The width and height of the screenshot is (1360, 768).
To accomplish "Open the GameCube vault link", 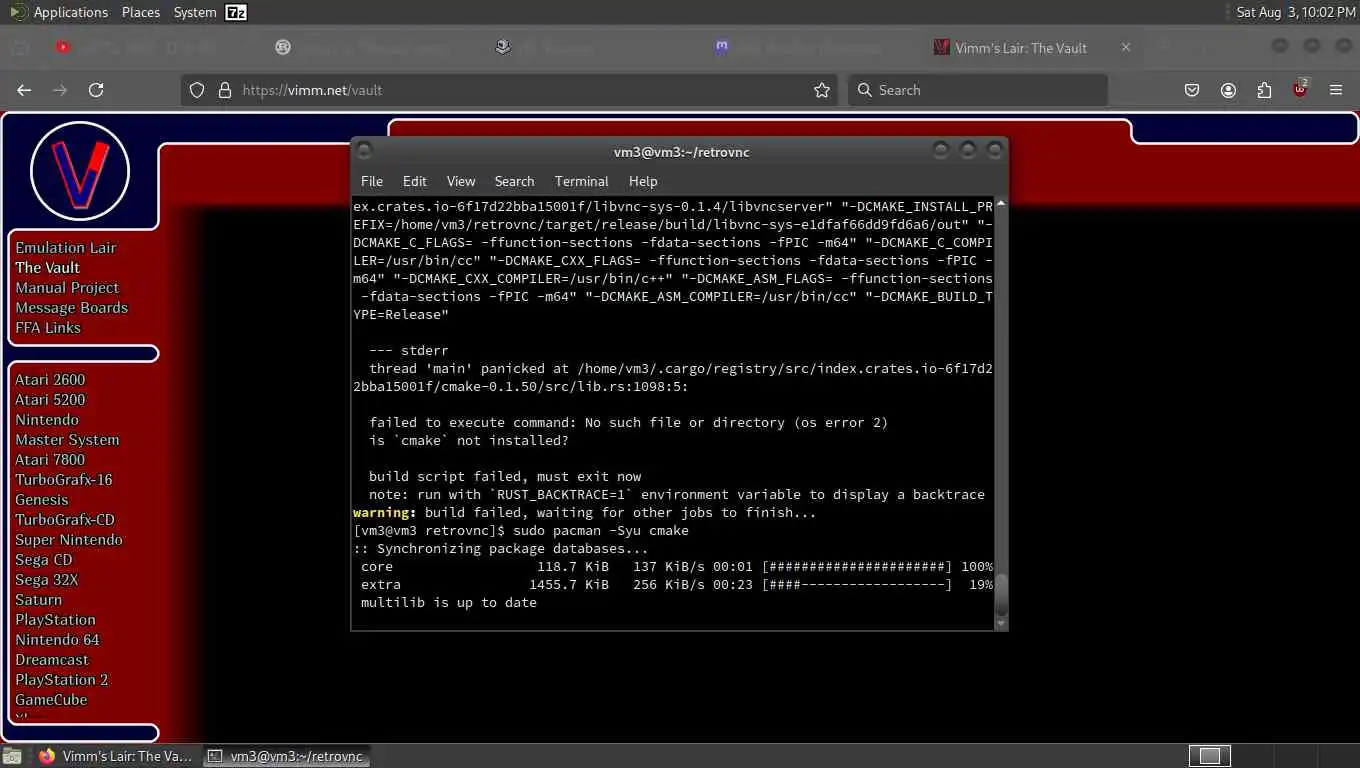I will [x=51, y=699].
